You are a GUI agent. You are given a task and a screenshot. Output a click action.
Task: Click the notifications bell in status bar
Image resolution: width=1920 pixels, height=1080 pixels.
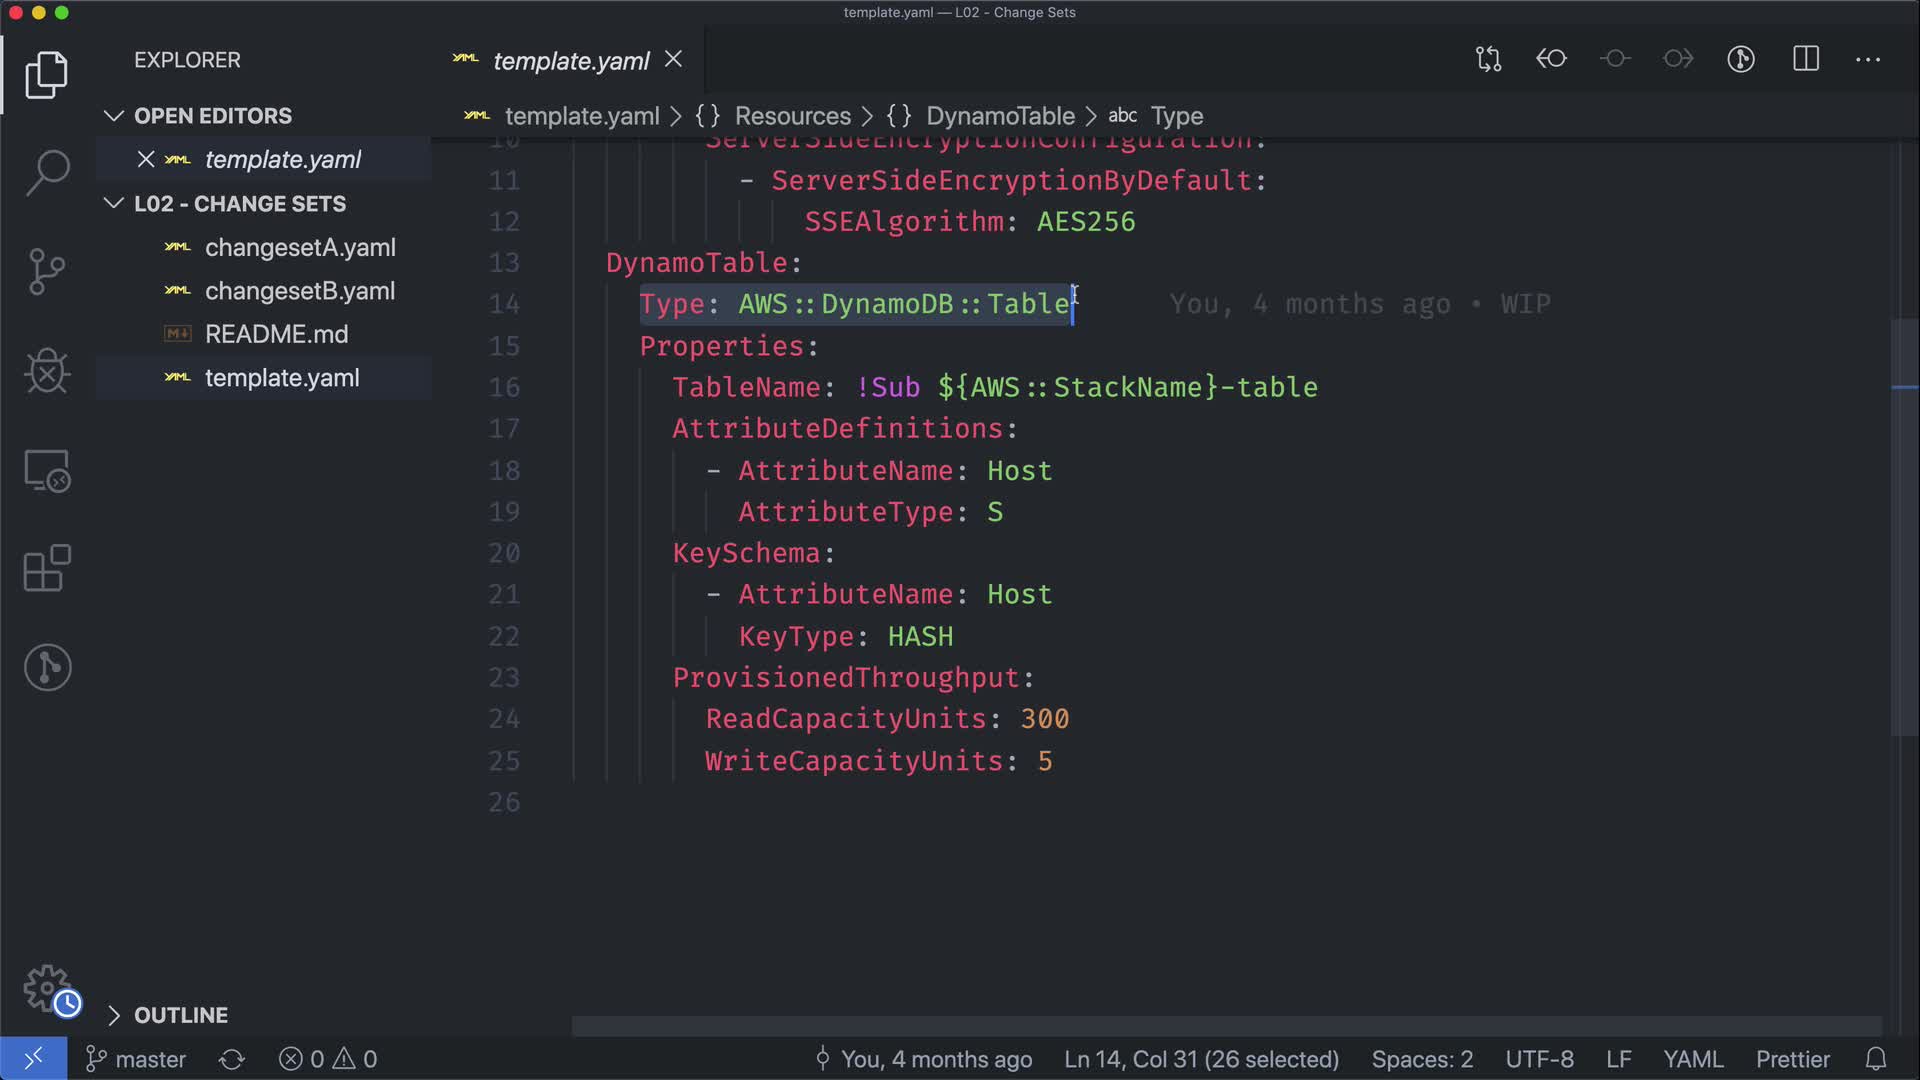(x=1876, y=1059)
